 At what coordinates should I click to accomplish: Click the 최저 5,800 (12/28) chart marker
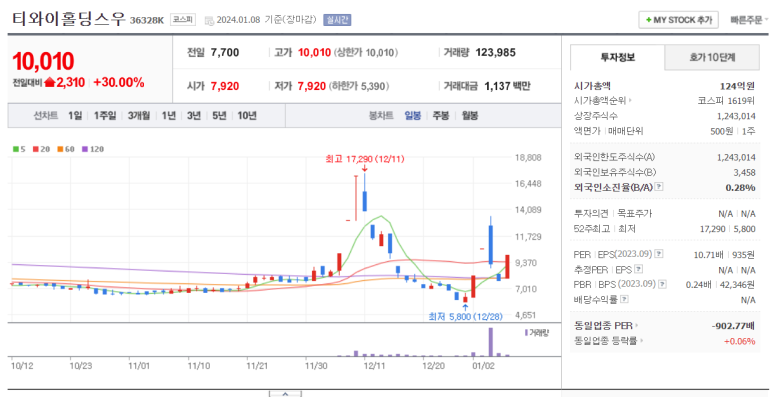pyautogui.click(x=465, y=316)
